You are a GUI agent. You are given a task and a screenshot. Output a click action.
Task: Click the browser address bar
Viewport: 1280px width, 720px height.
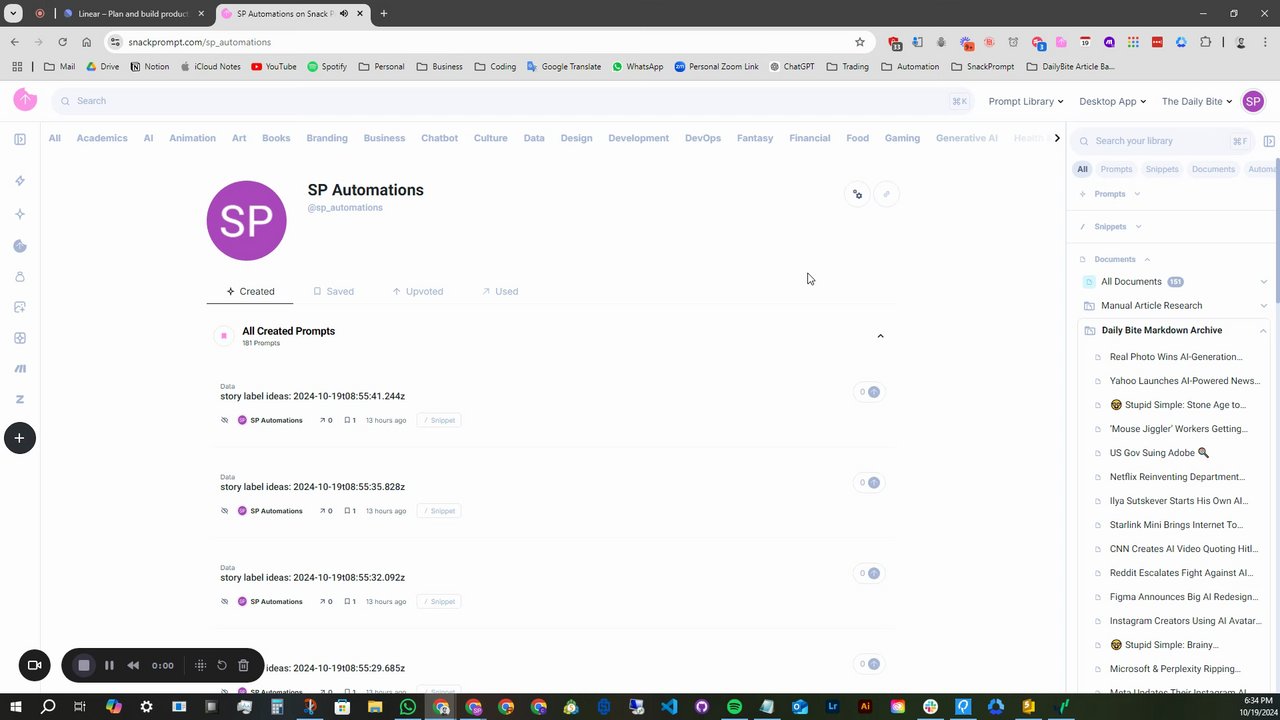[487, 42]
